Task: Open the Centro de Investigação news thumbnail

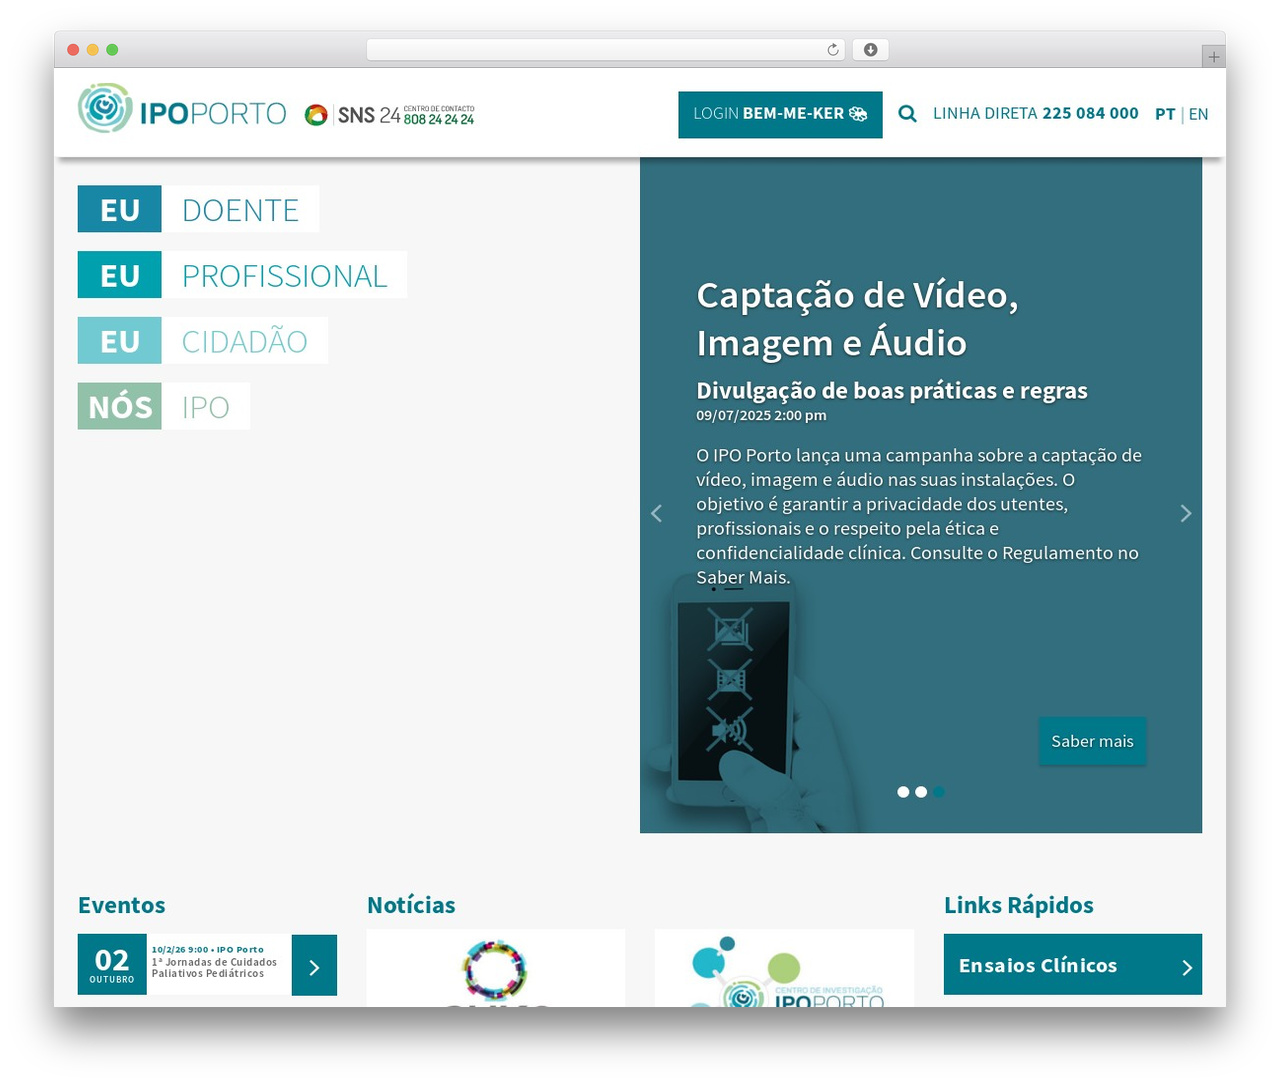Action: (x=784, y=968)
